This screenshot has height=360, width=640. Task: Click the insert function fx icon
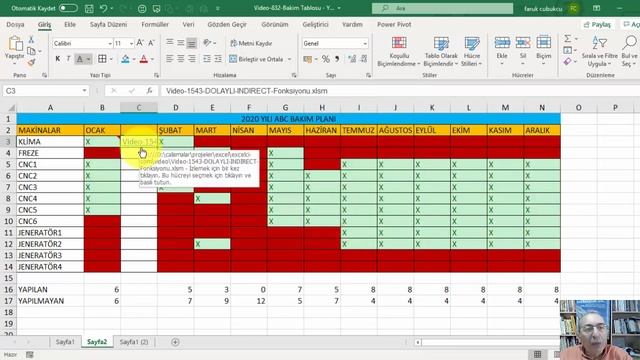[149, 91]
